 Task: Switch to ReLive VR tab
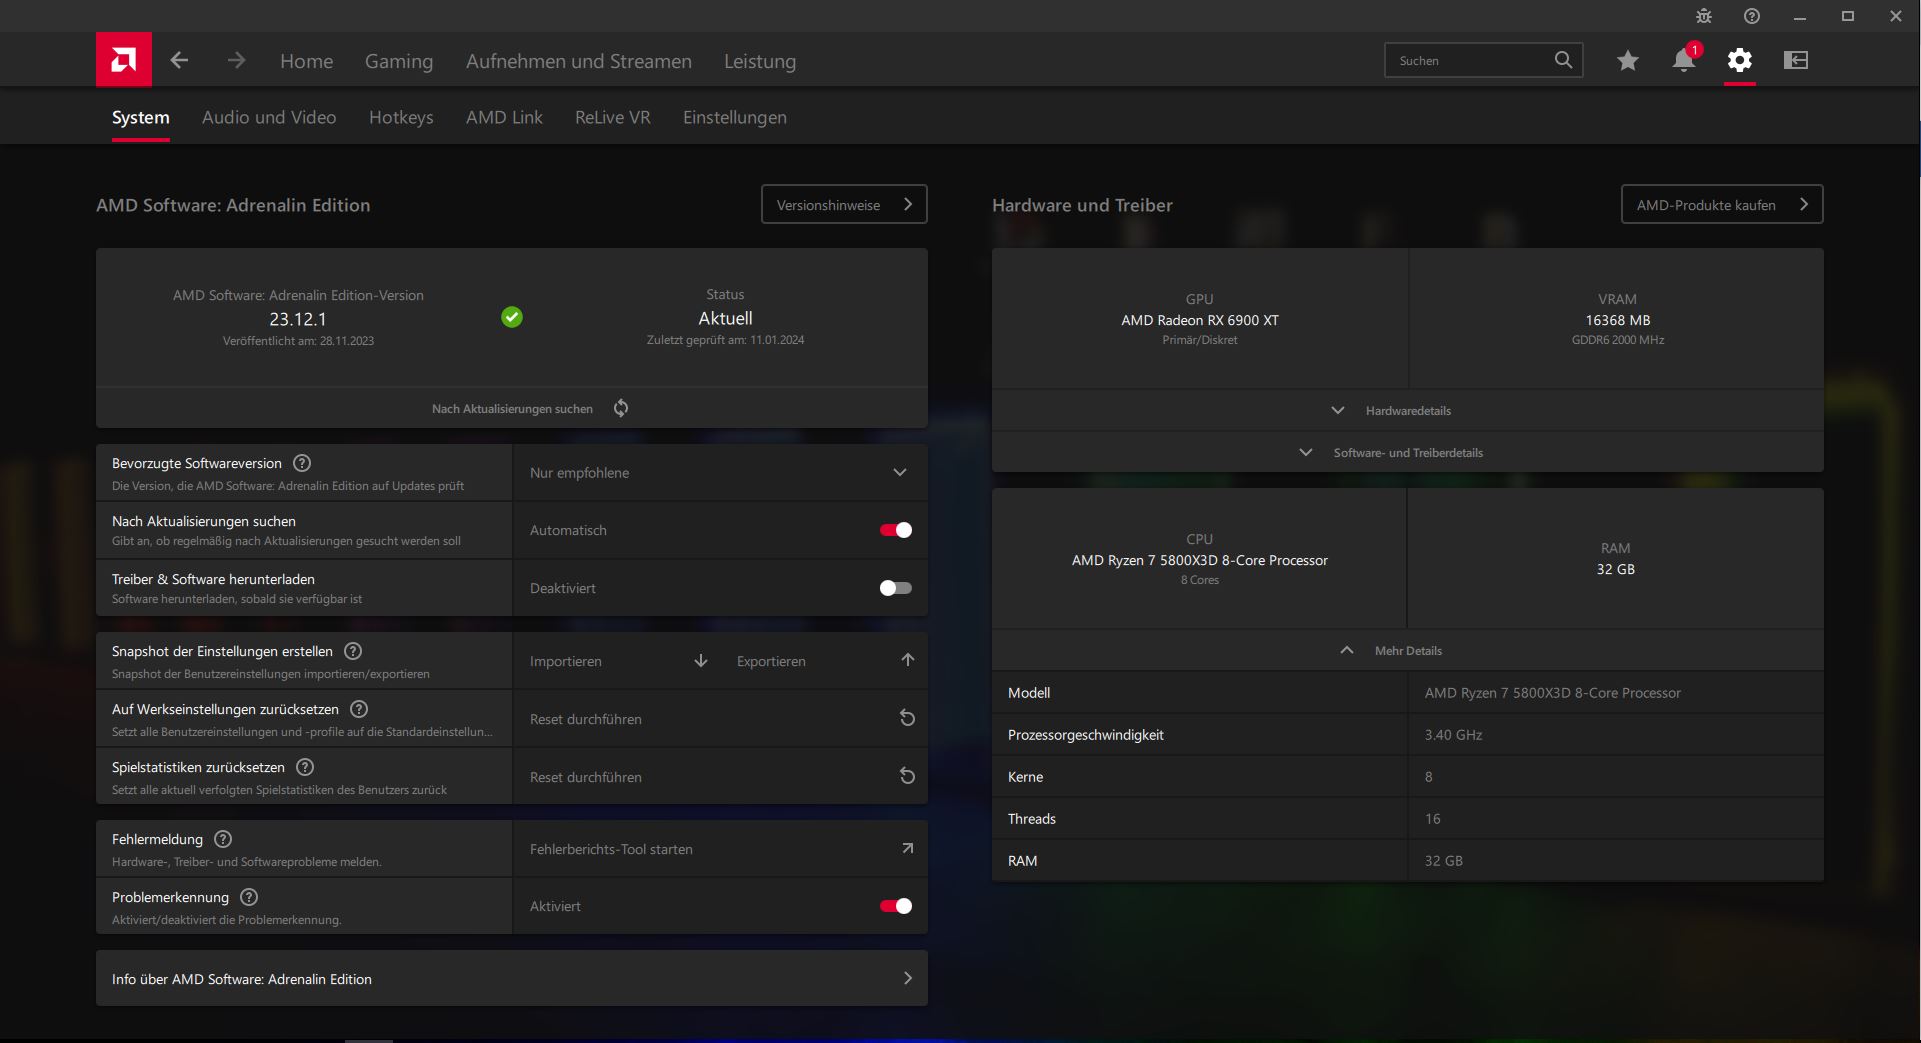[x=613, y=117]
